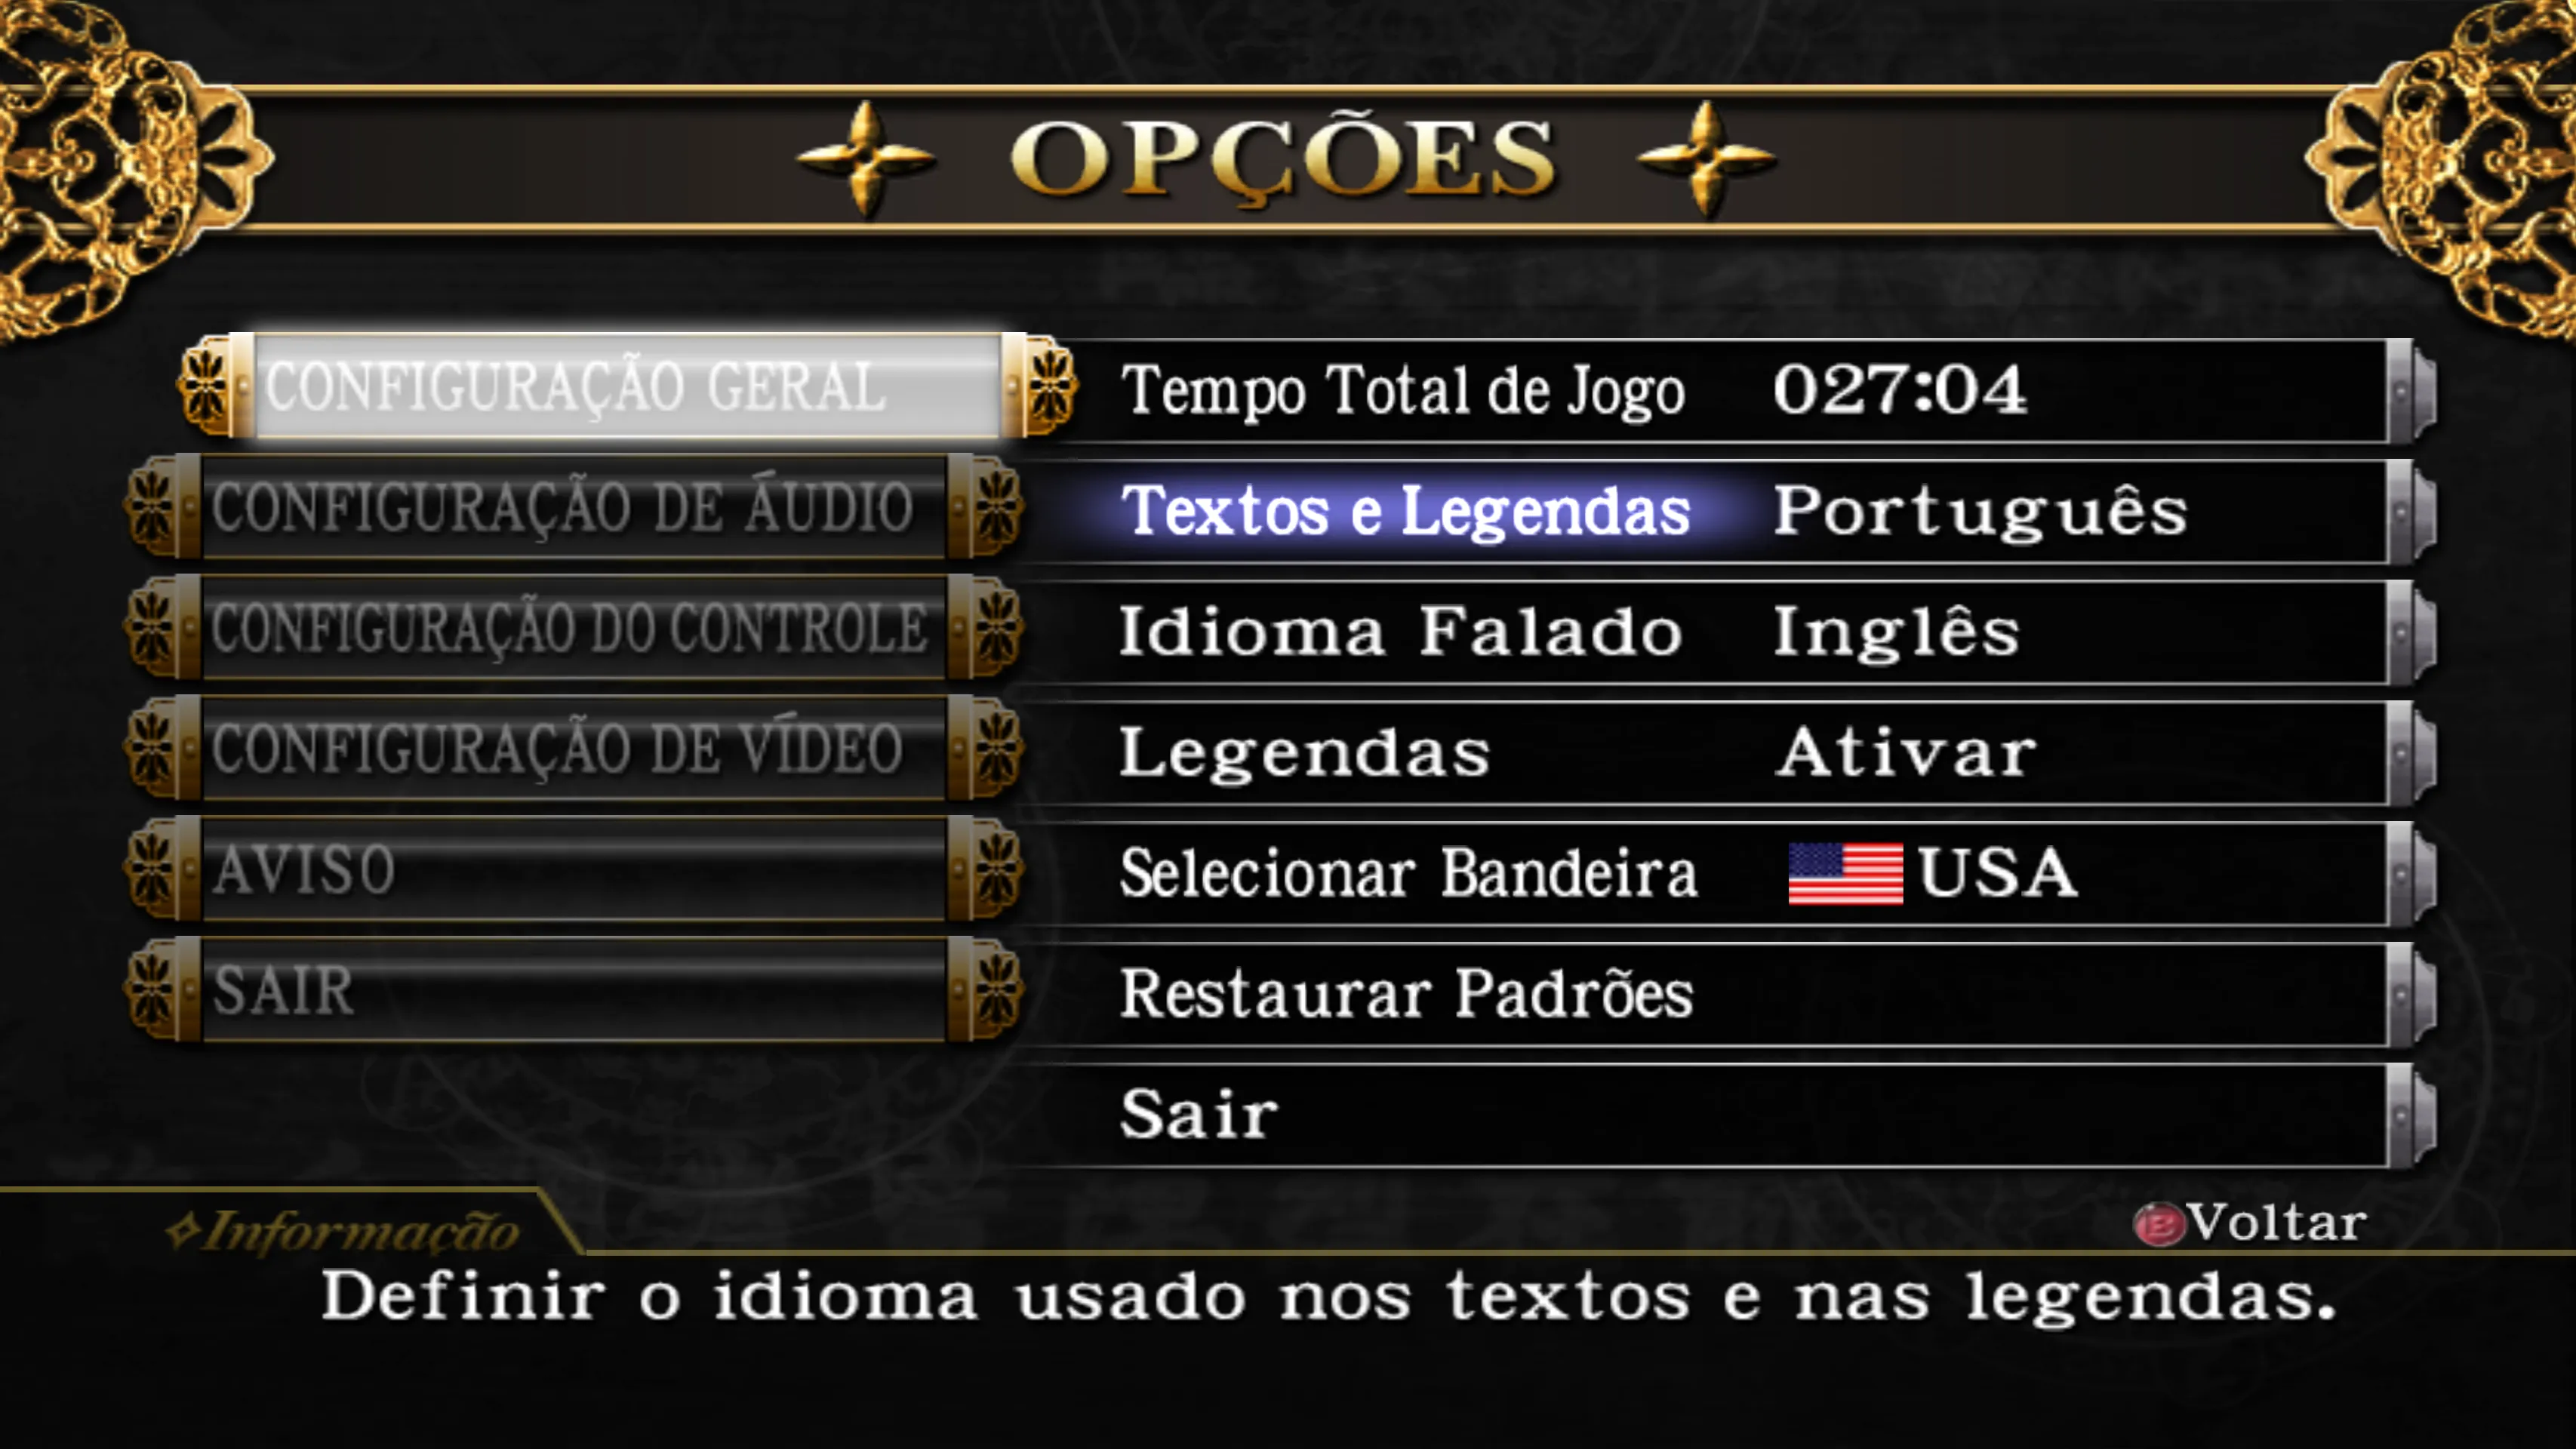Select Sair in the right options list
Screen dimensions: 2576x1449
click(x=1199, y=1114)
